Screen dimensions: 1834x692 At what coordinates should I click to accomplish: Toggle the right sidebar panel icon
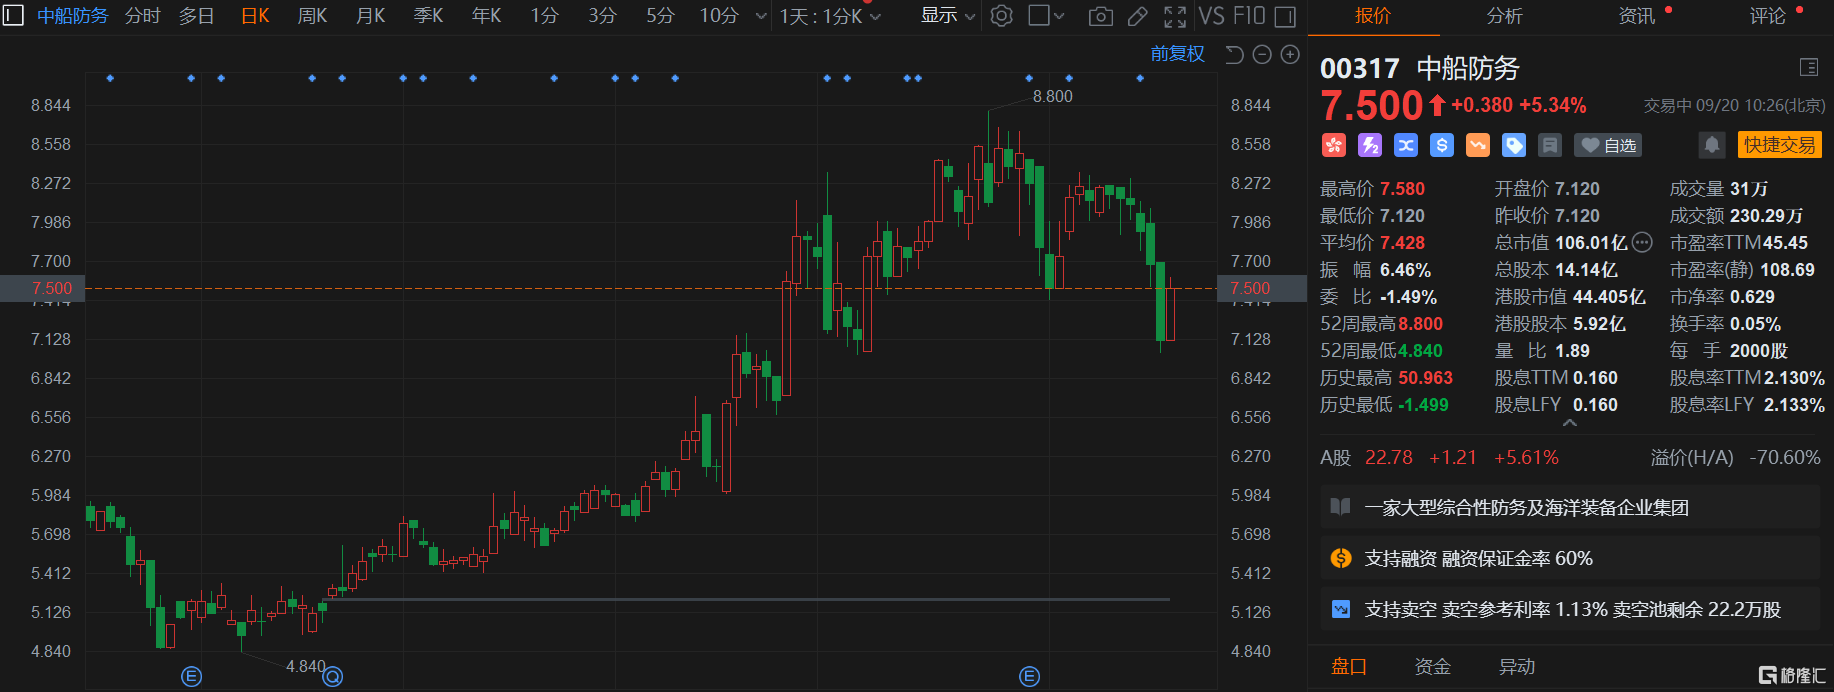pyautogui.click(x=1286, y=16)
